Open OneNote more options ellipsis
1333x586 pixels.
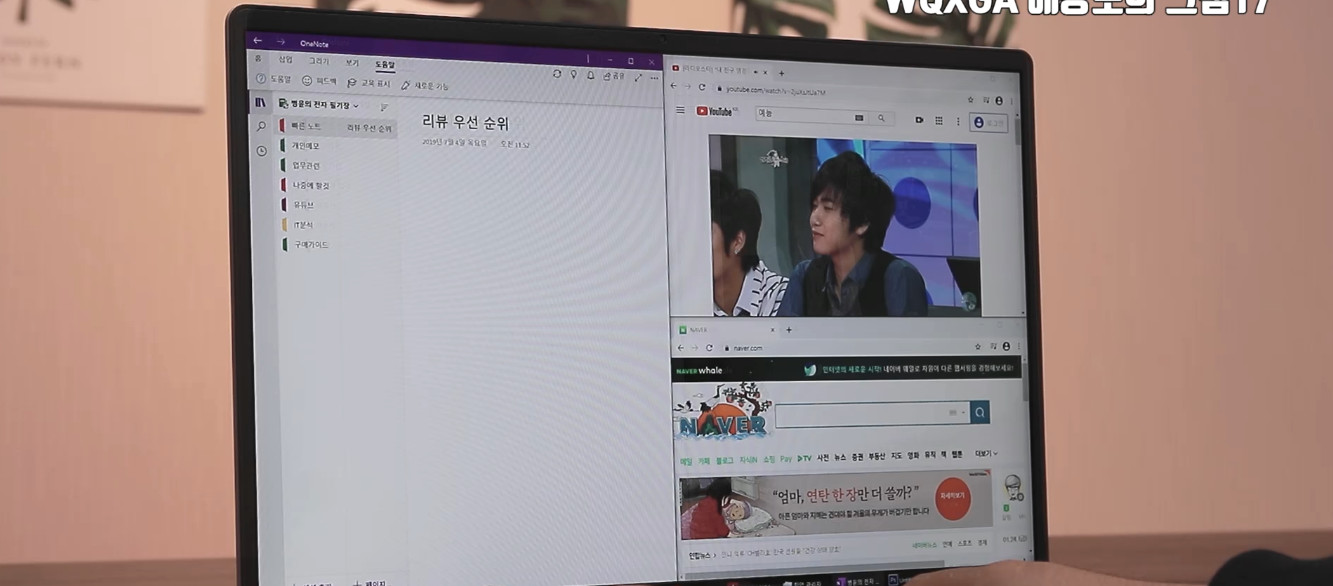654,77
